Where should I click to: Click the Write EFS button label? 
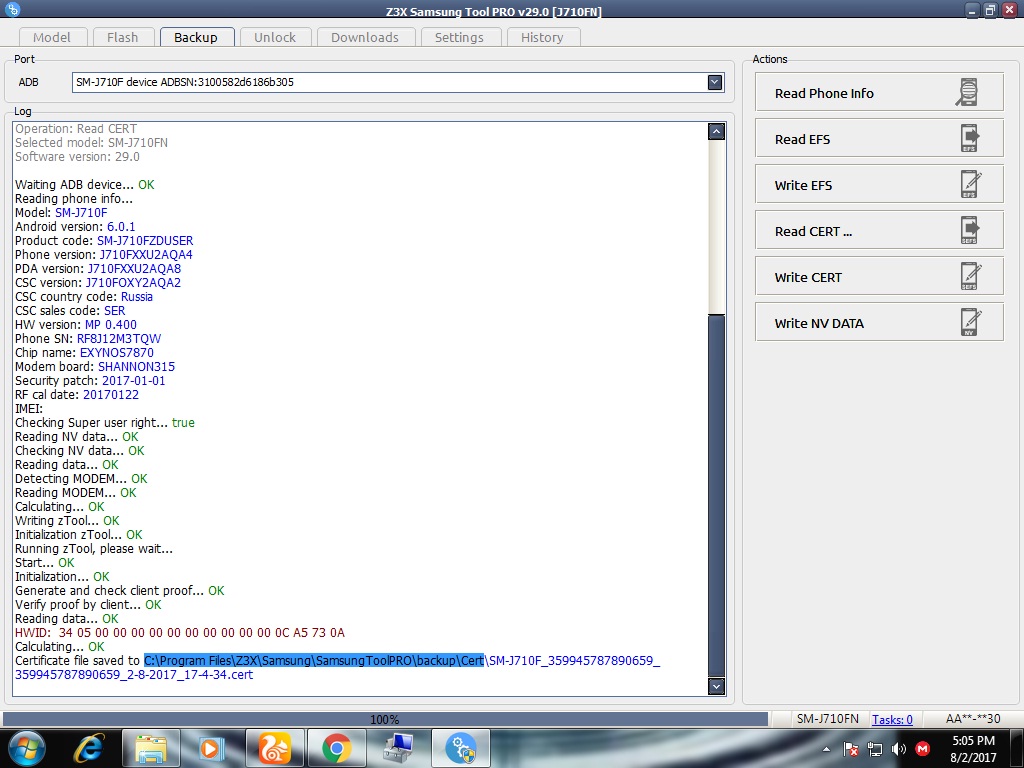click(x=803, y=185)
